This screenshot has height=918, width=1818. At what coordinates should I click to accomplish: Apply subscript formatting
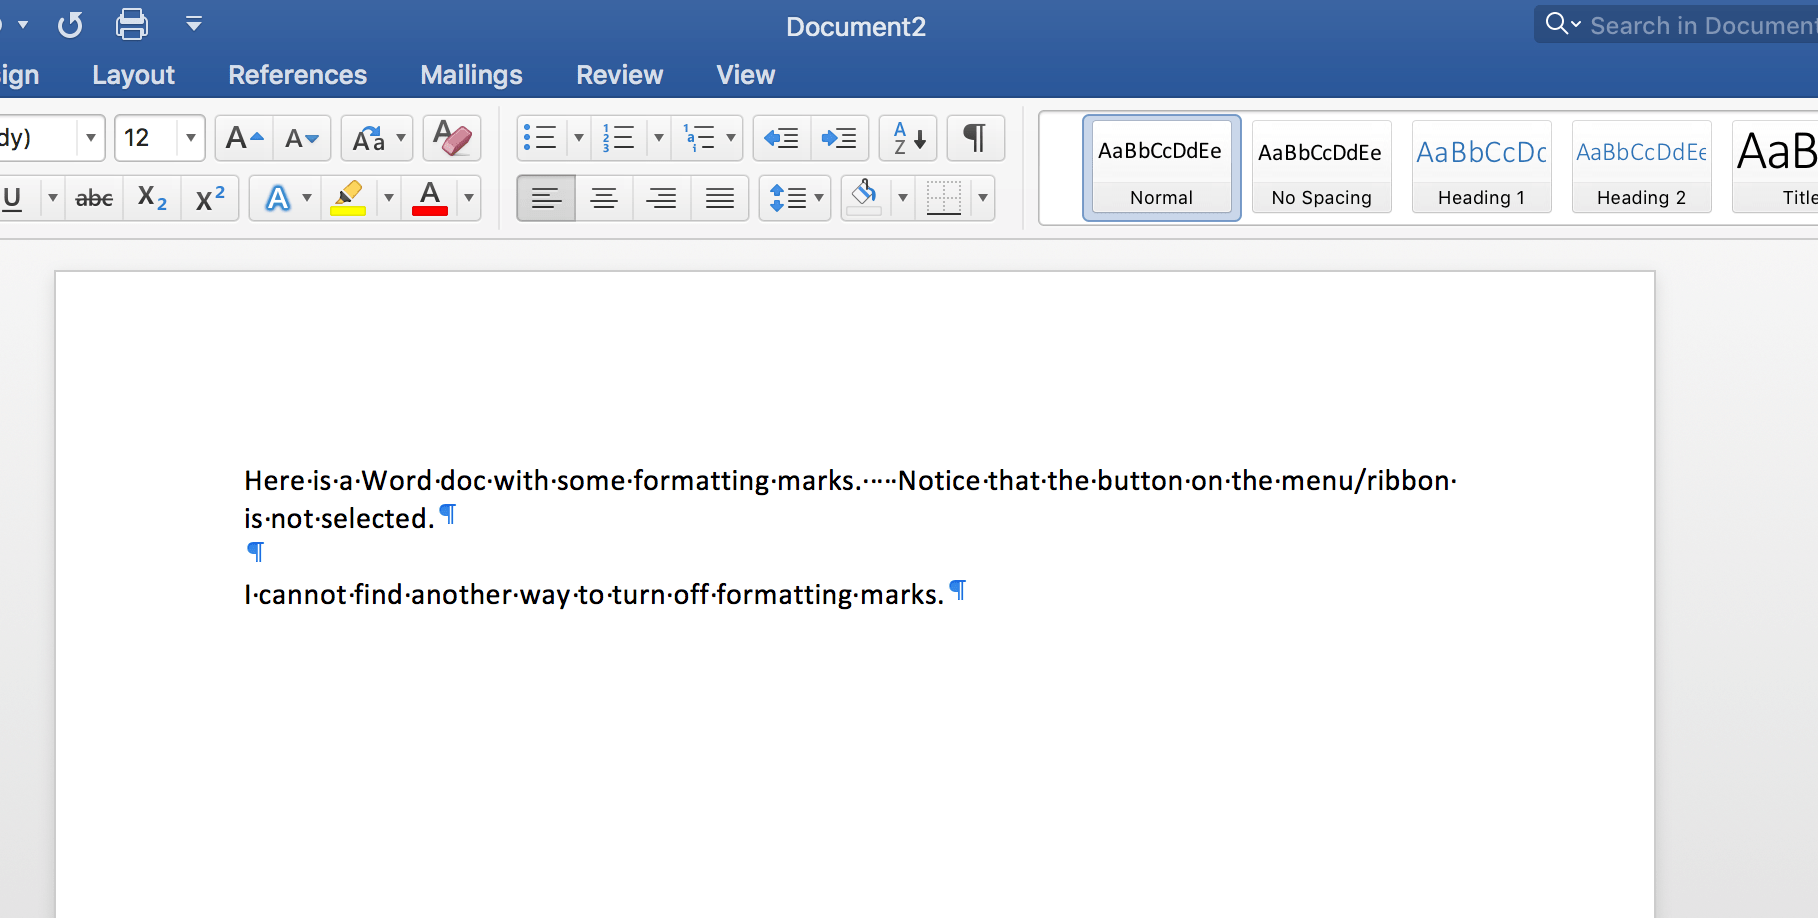coord(152,198)
